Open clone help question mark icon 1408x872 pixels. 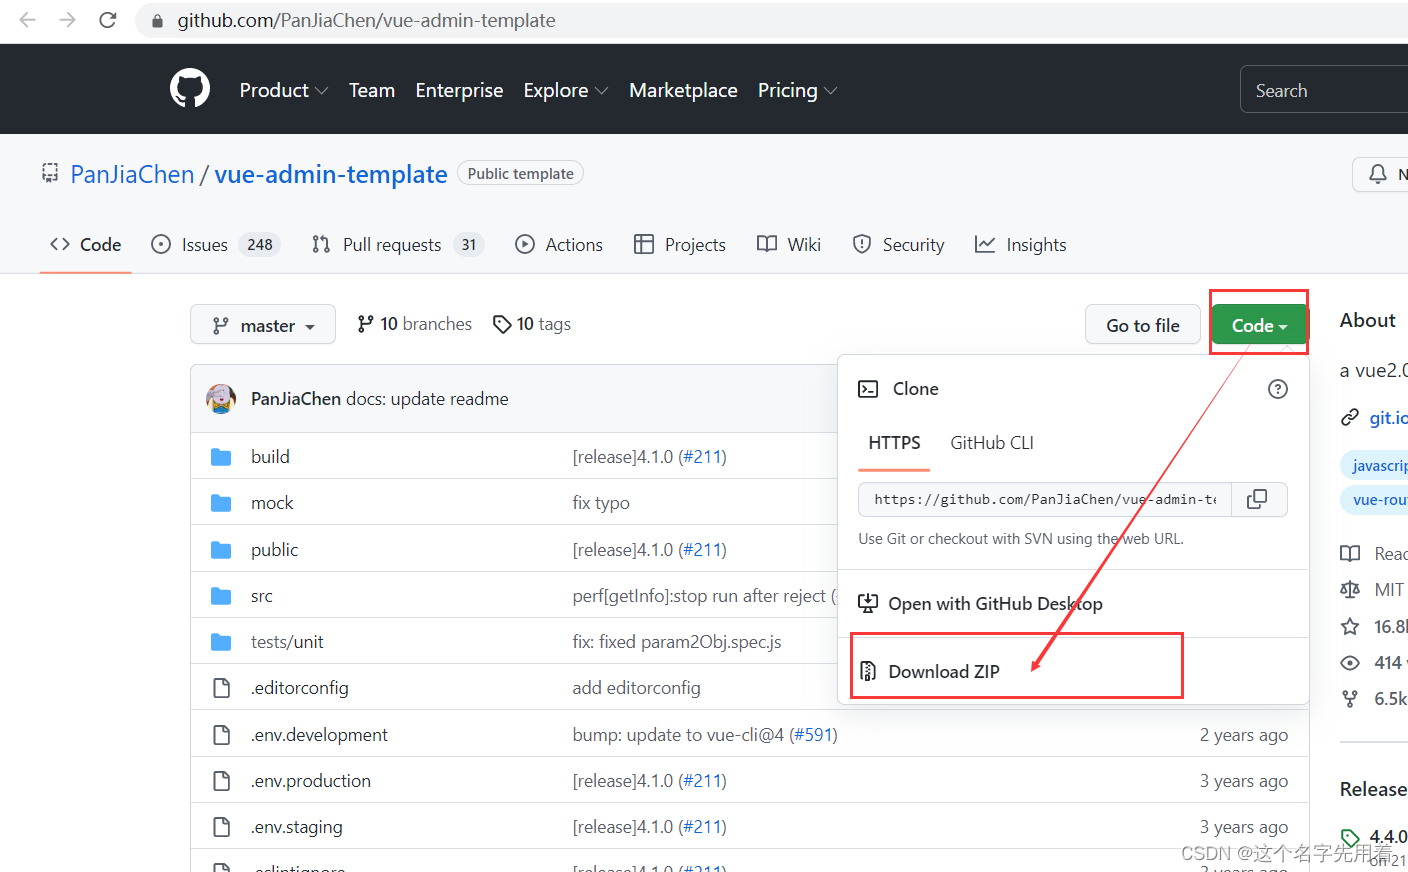(1278, 389)
